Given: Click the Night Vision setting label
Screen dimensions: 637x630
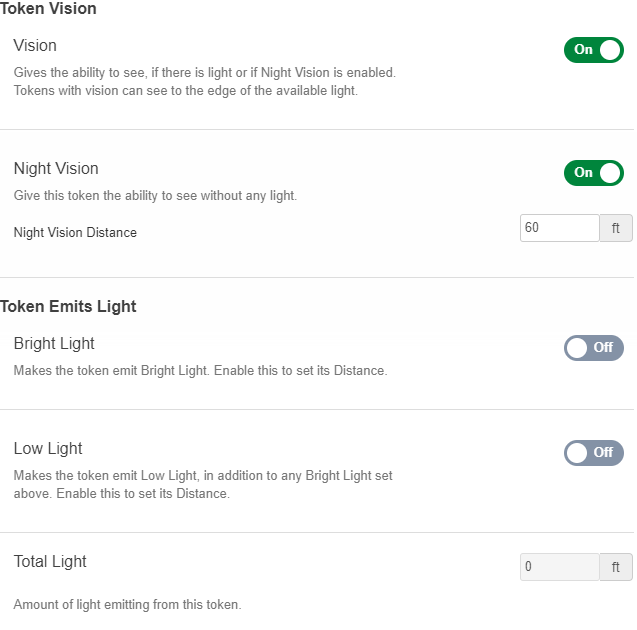Looking at the screenshot, I should pyautogui.click(x=56, y=168).
